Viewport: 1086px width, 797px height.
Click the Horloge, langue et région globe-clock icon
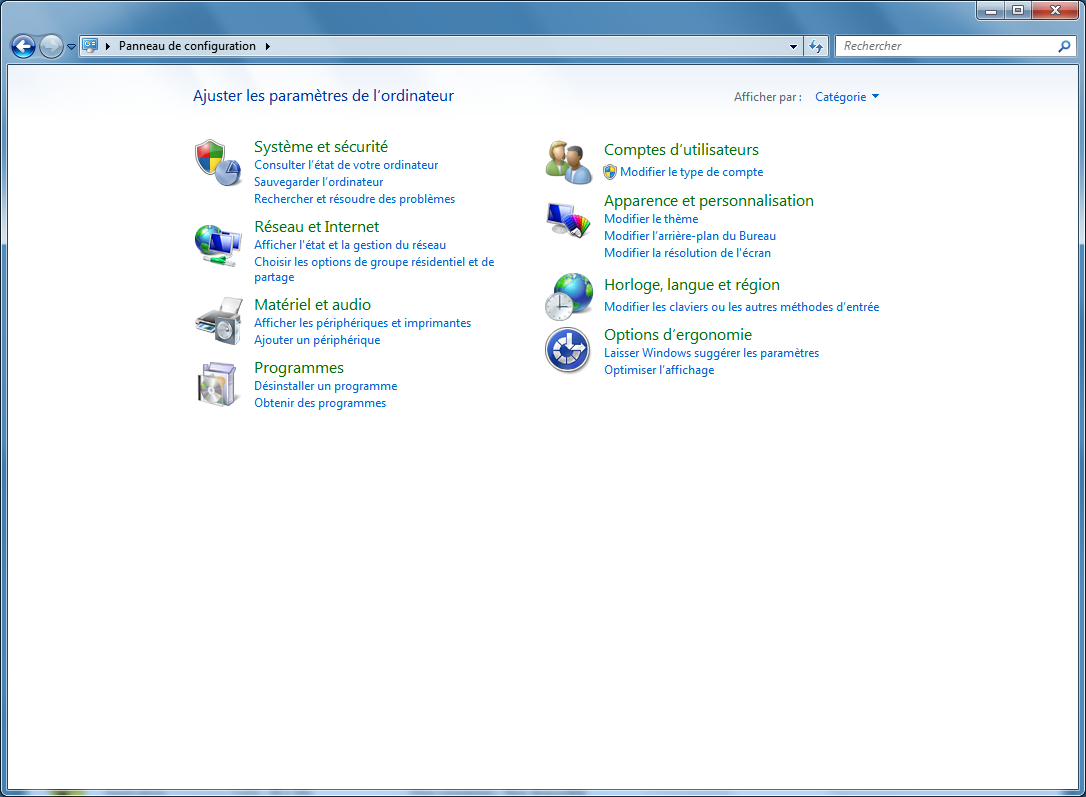point(569,296)
